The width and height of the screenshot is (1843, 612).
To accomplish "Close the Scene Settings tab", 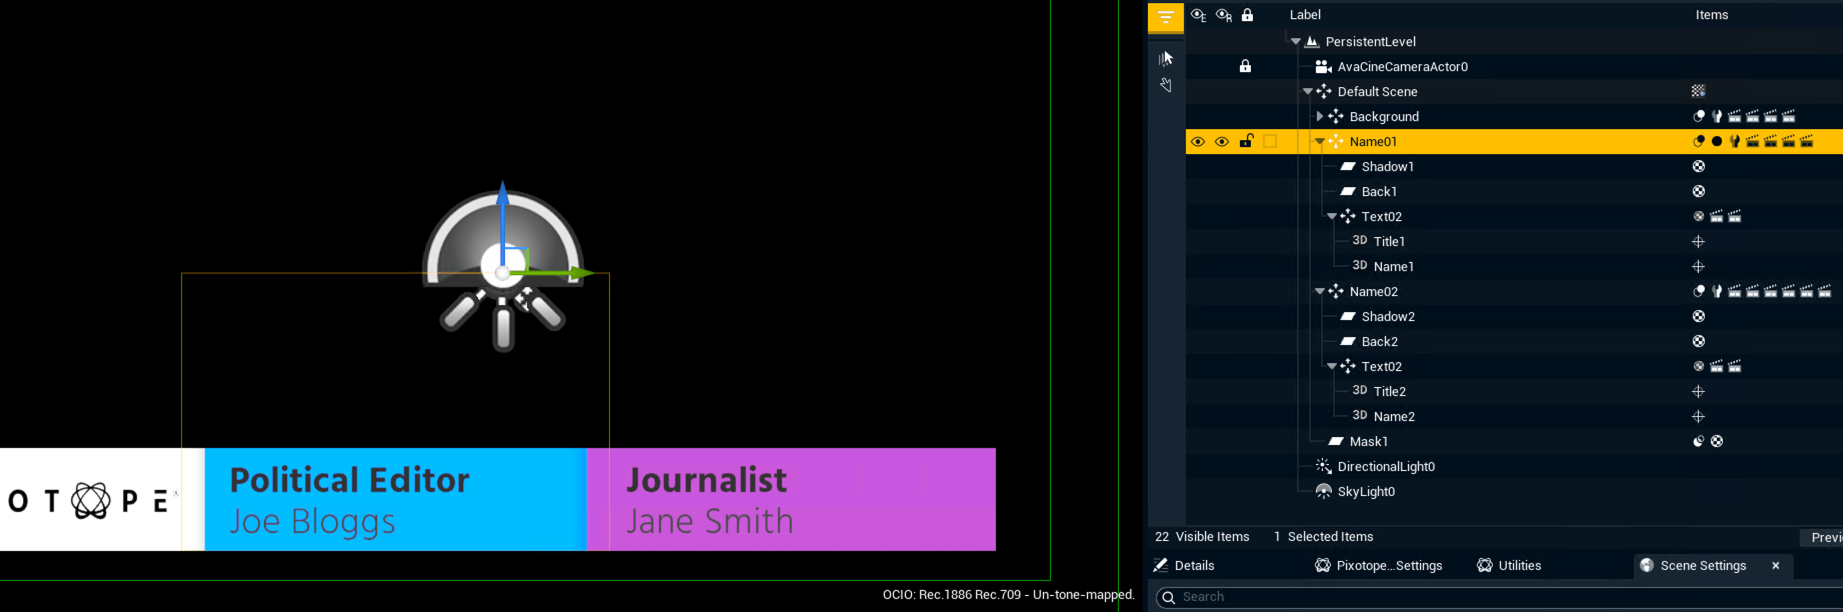I will point(1776,565).
